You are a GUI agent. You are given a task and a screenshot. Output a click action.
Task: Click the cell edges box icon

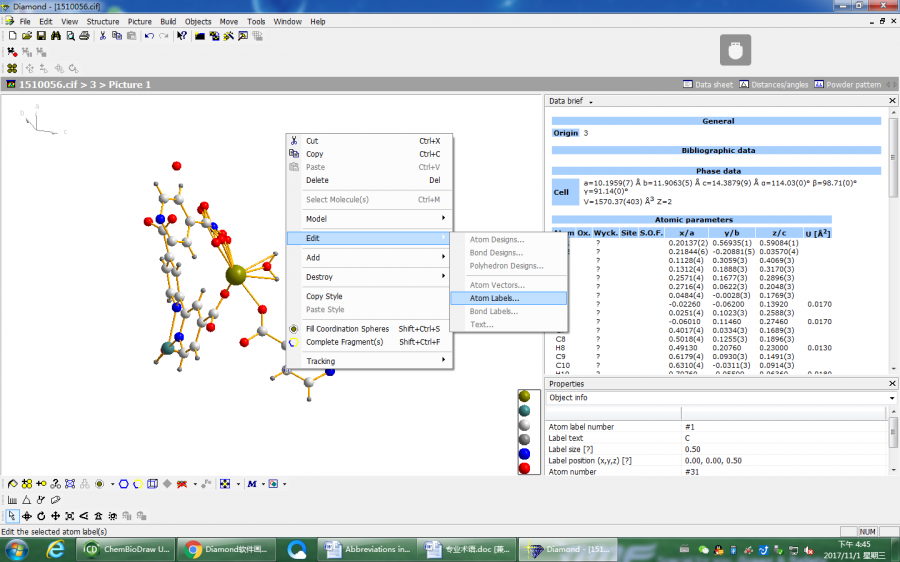click(152, 484)
